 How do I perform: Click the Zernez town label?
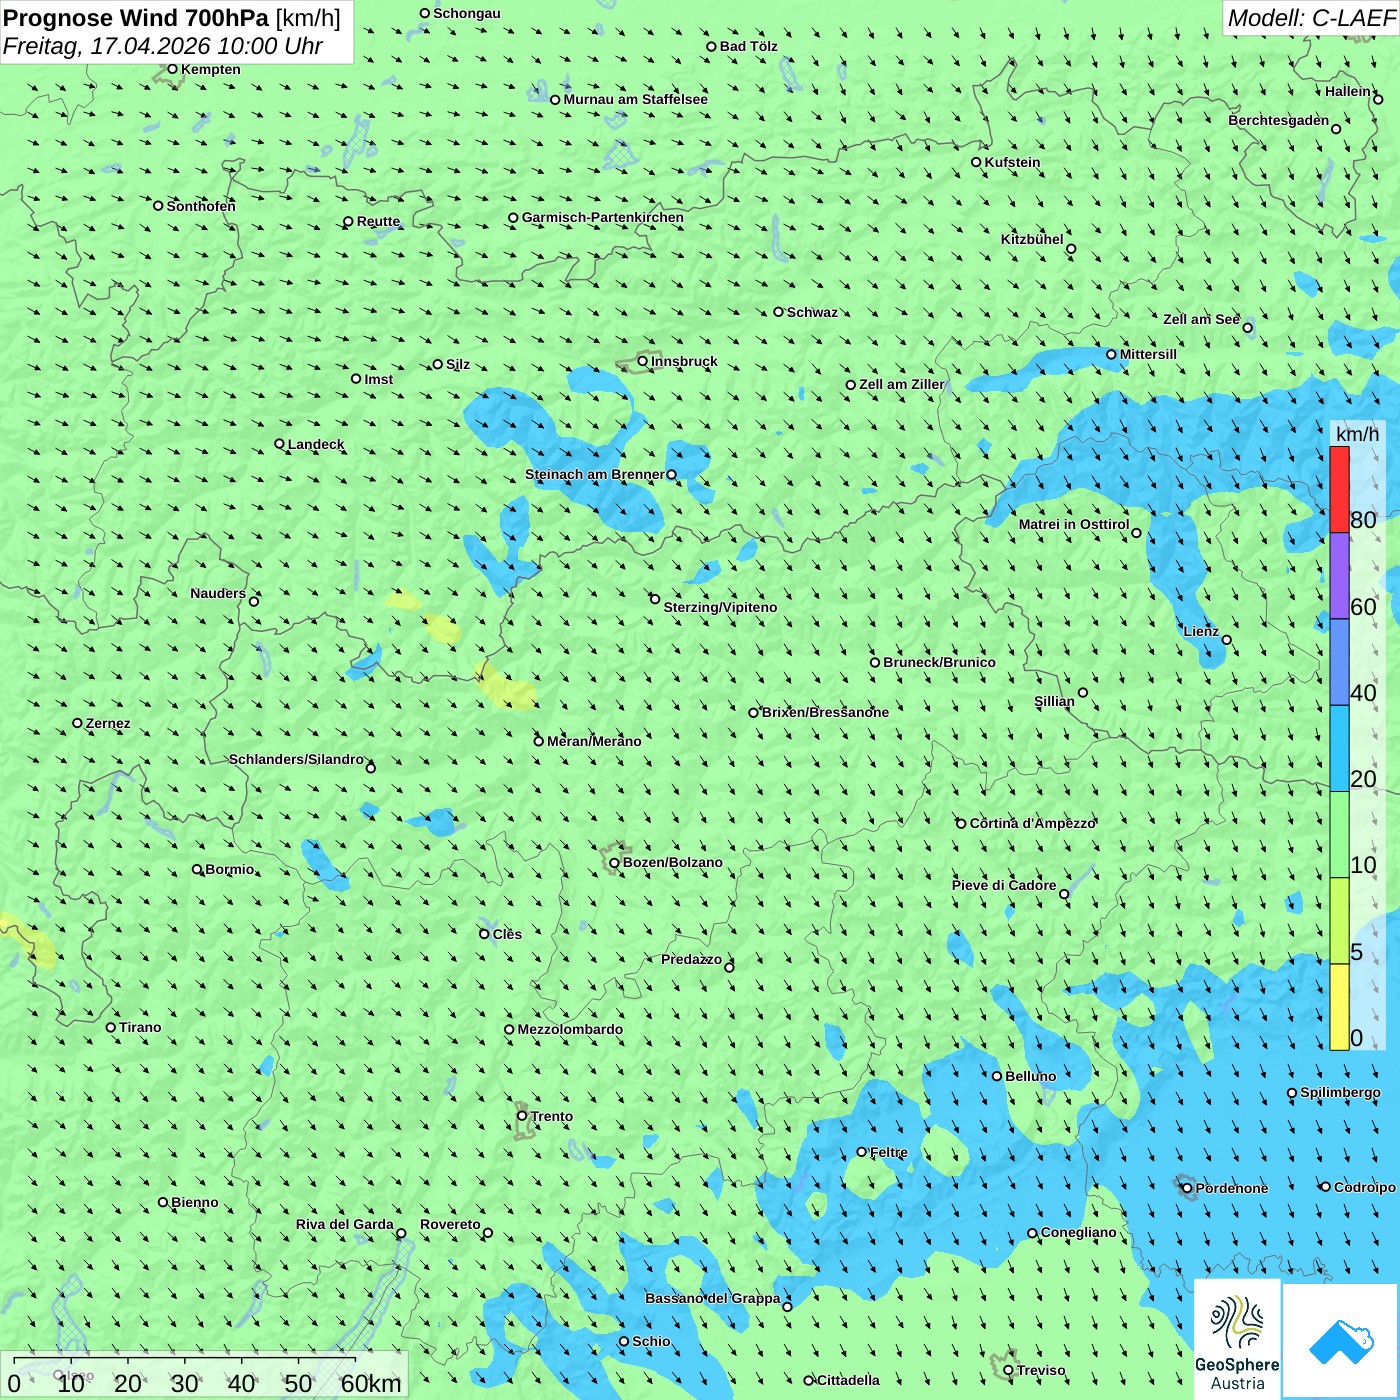(x=108, y=723)
